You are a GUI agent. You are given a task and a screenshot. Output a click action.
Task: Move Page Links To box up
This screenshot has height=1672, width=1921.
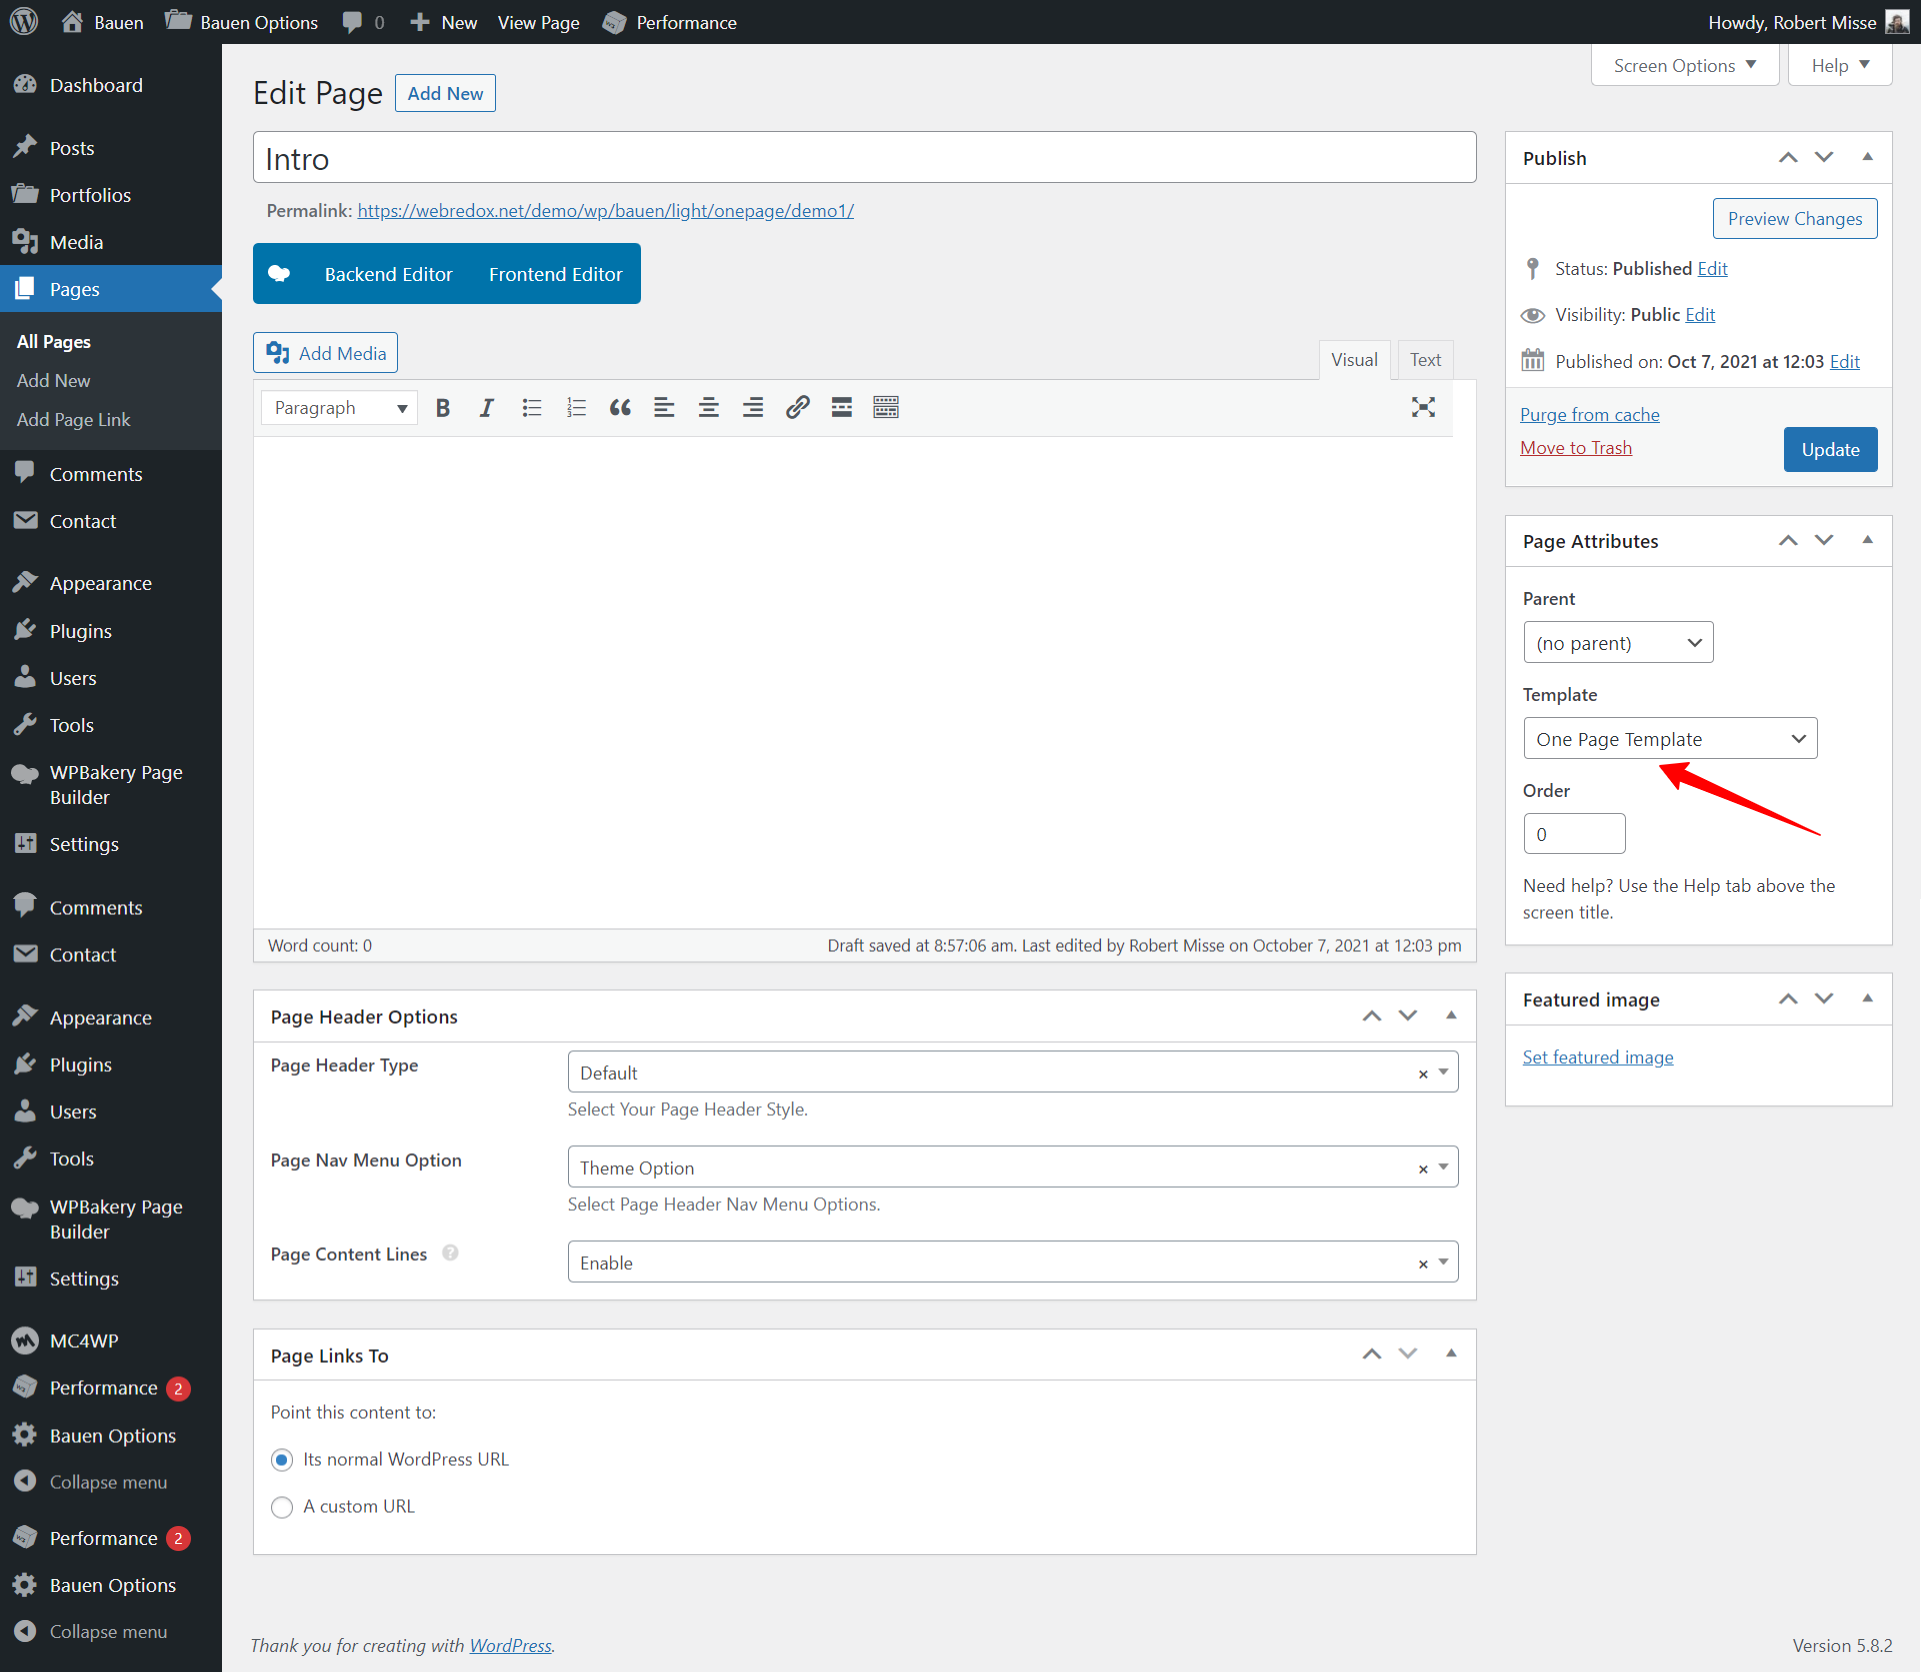pos(1372,1354)
